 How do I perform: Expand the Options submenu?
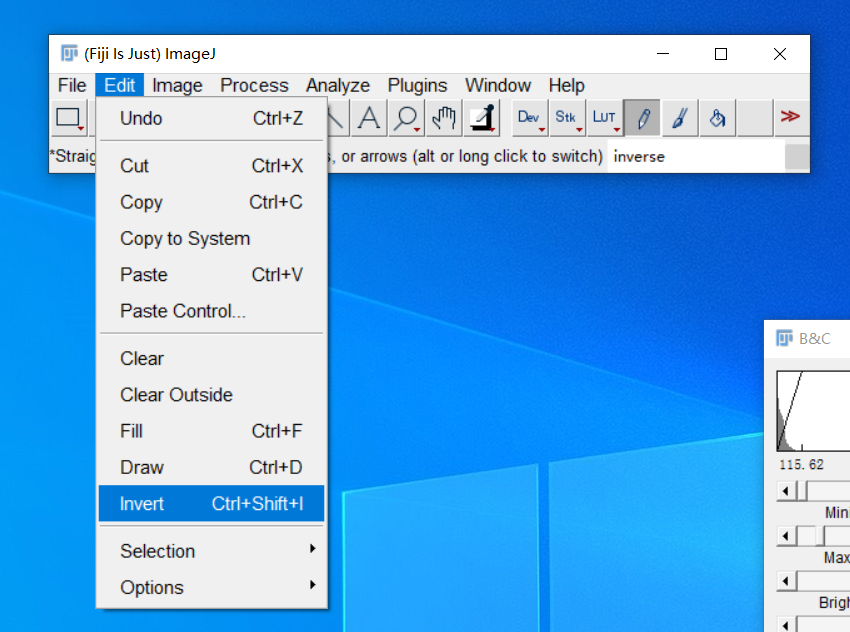point(211,587)
